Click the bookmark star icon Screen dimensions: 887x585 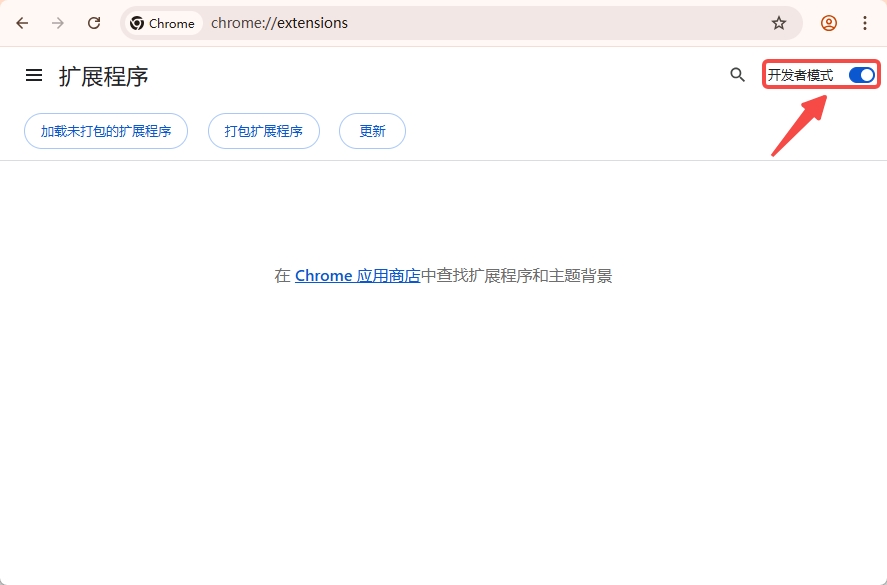780,22
